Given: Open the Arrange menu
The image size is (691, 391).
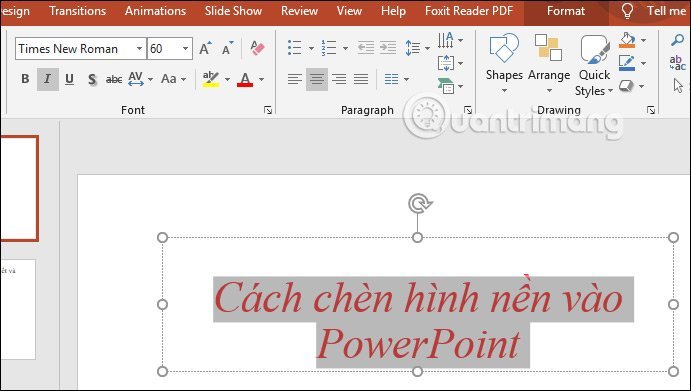Looking at the screenshot, I should pyautogui.click(x=549, y=63).
